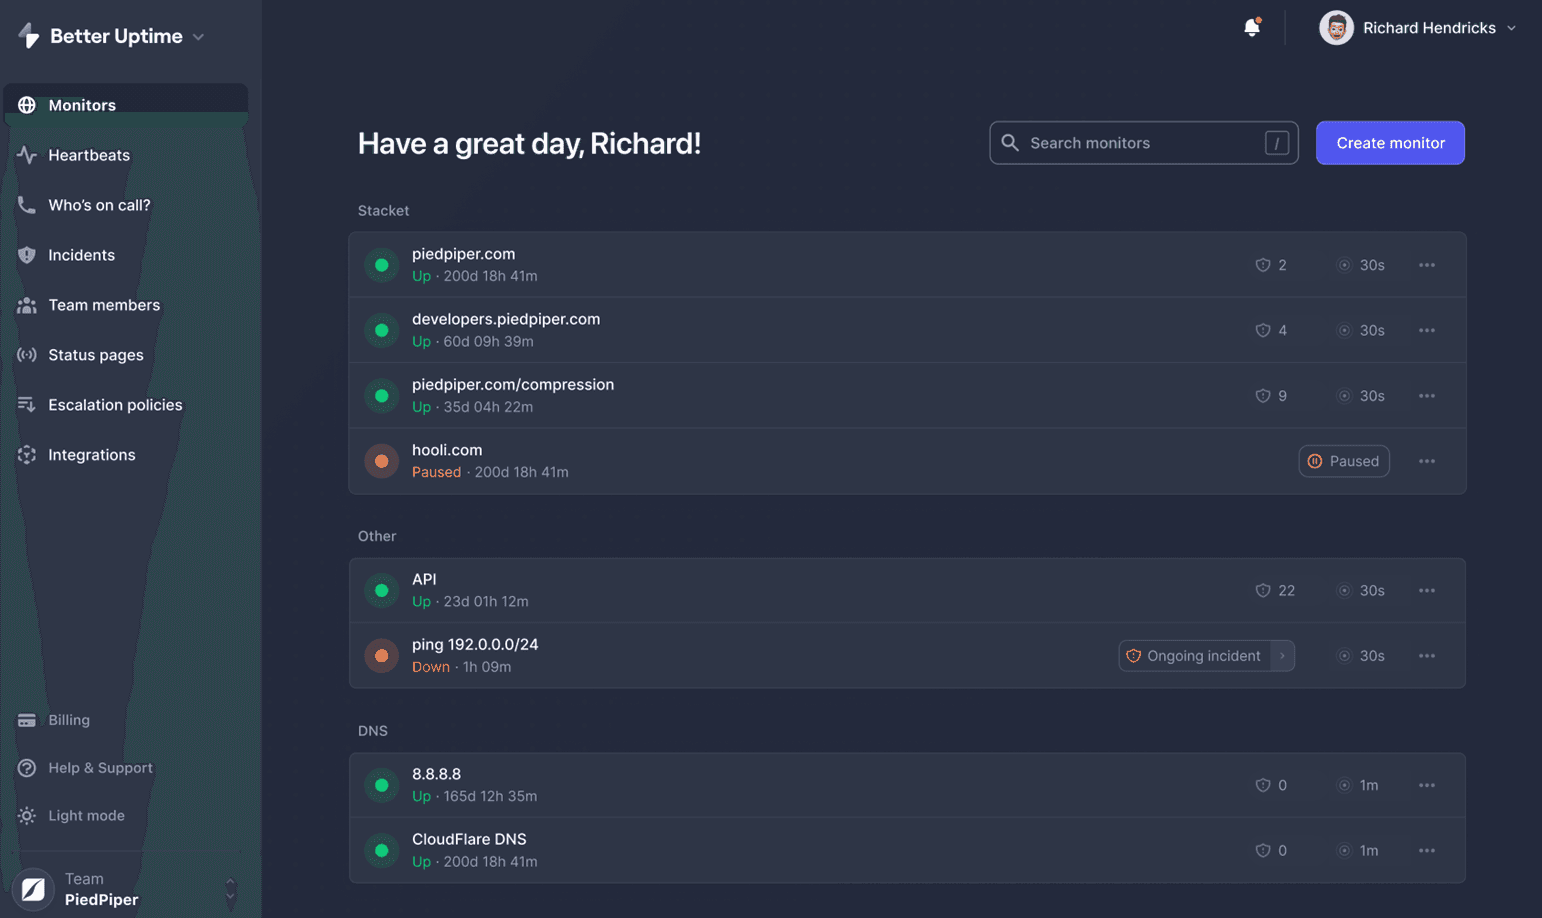Click the magnifier icon in search box
The width and height of the screenshot is (1542, 918).
[1010, 143]
